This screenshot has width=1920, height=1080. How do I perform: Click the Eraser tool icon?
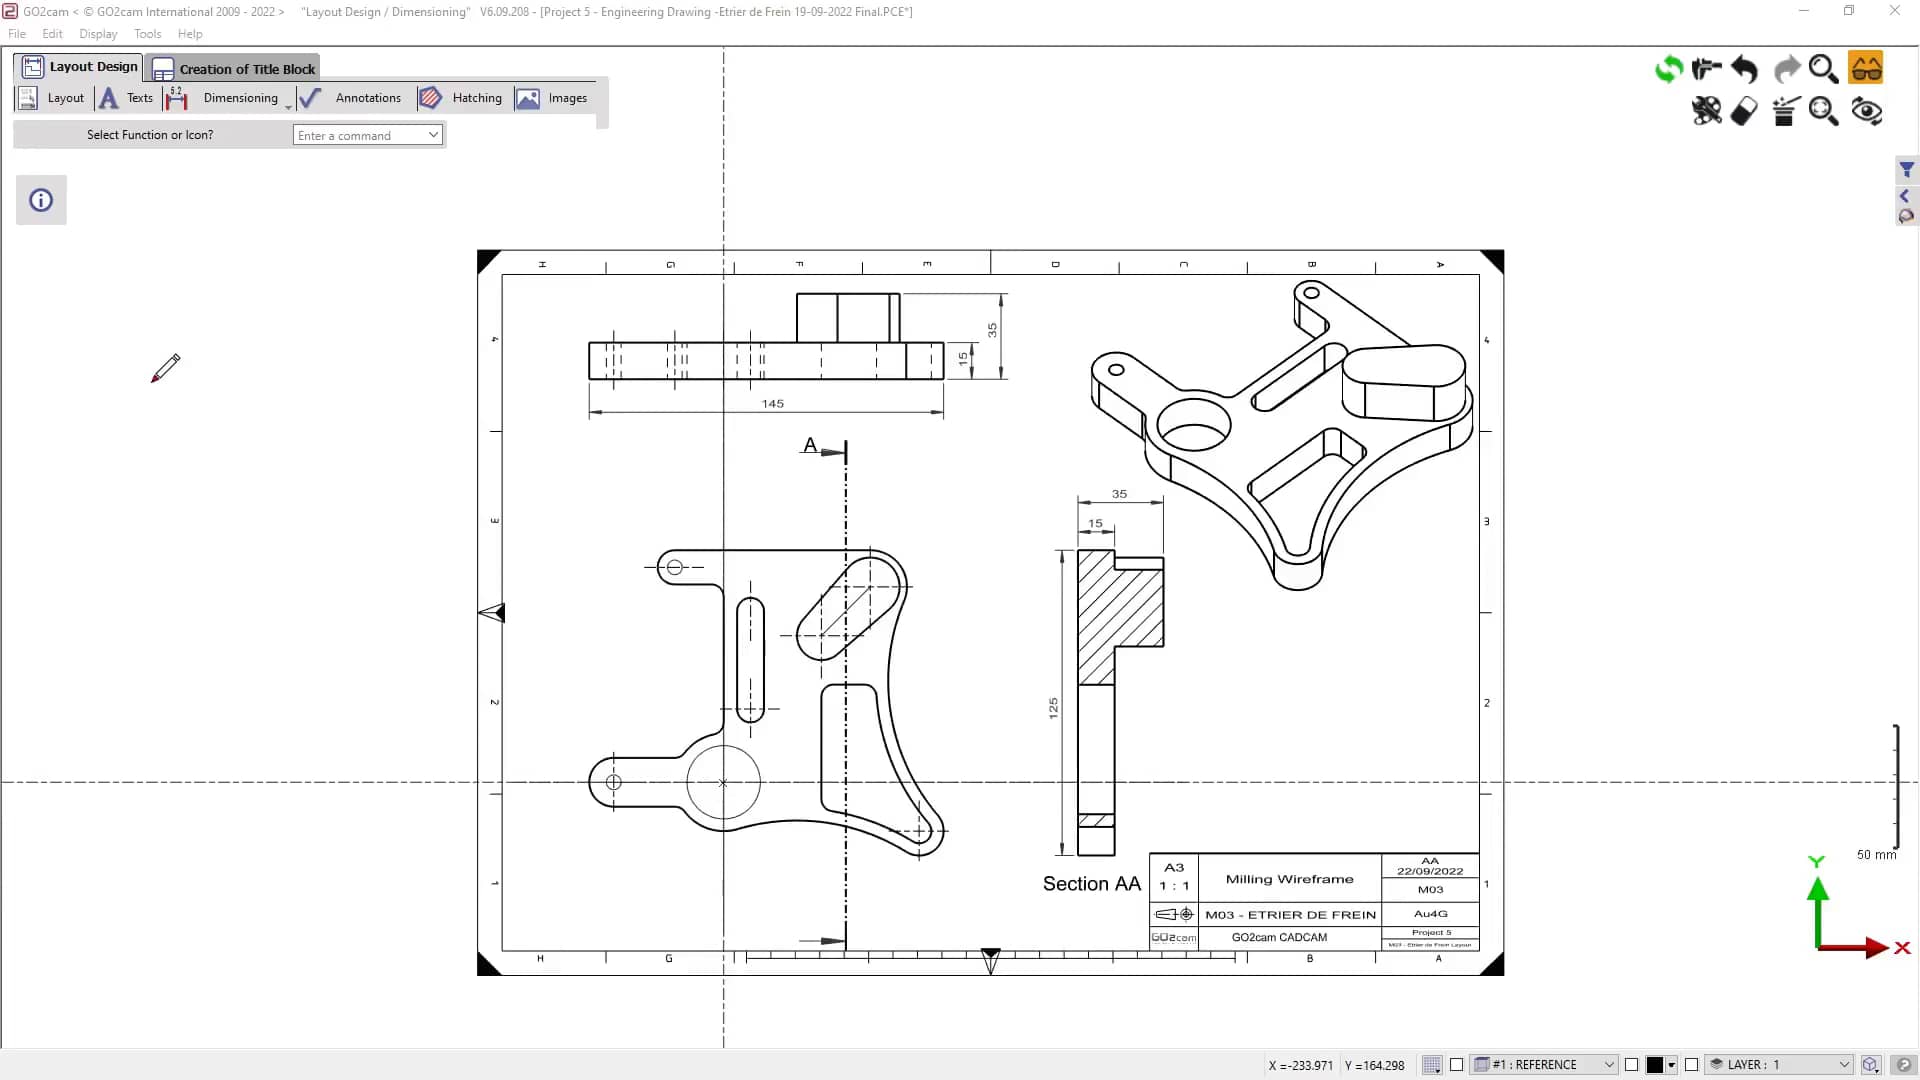point(1743,112)
